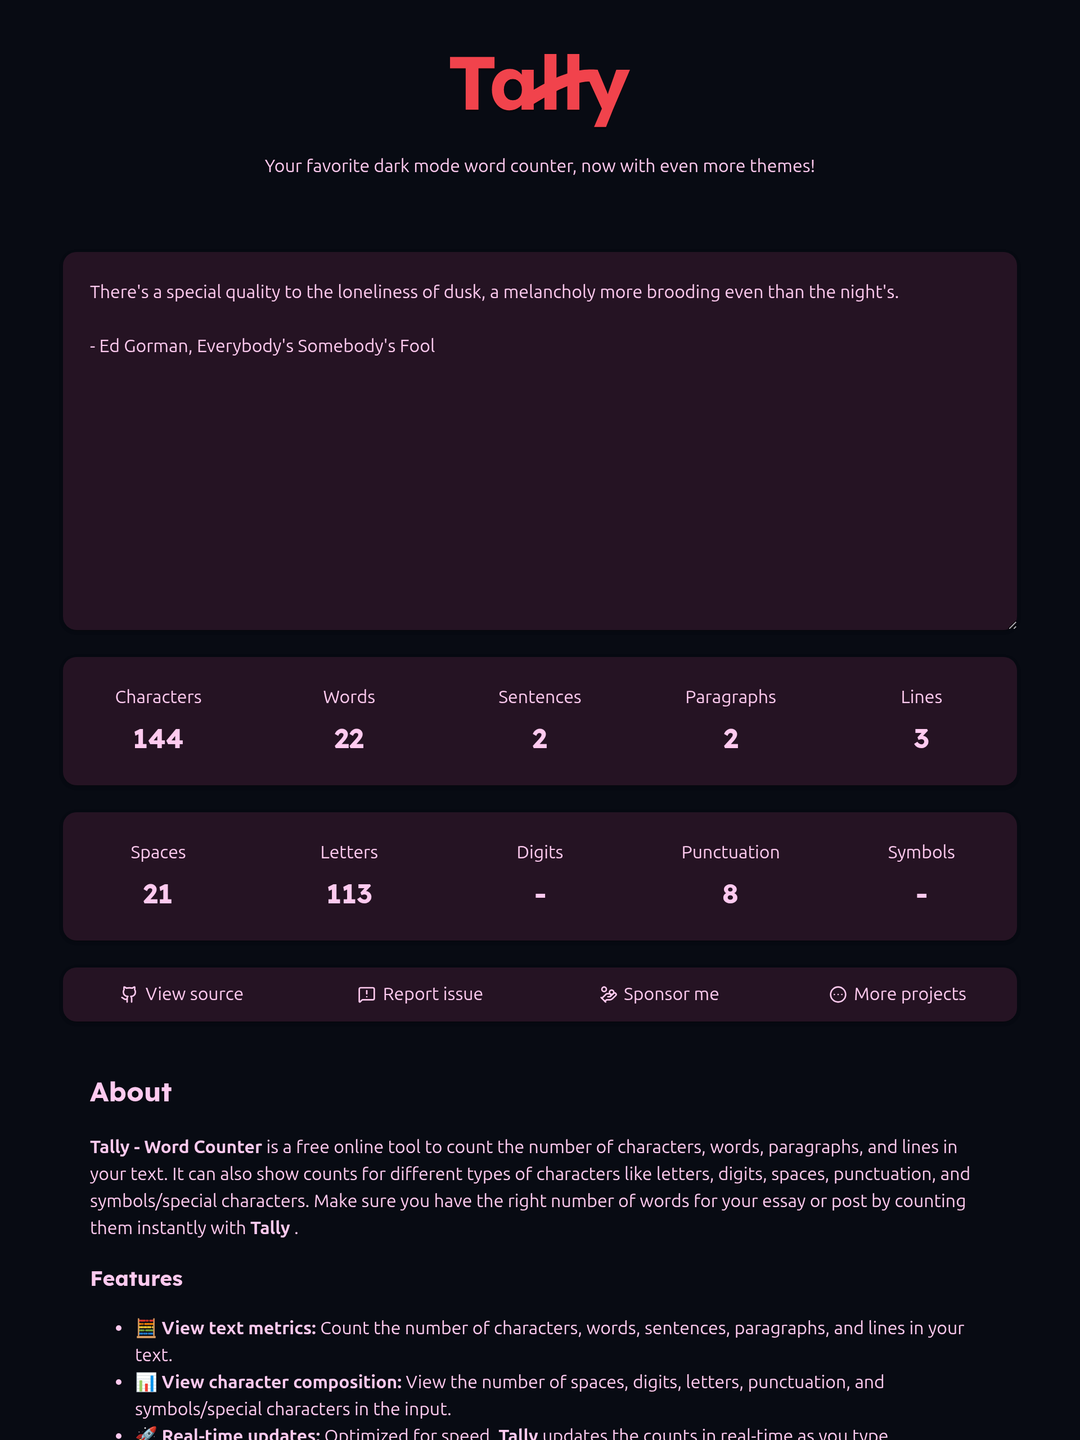
Task: Open the More projects link text
Action: [909, 994]
